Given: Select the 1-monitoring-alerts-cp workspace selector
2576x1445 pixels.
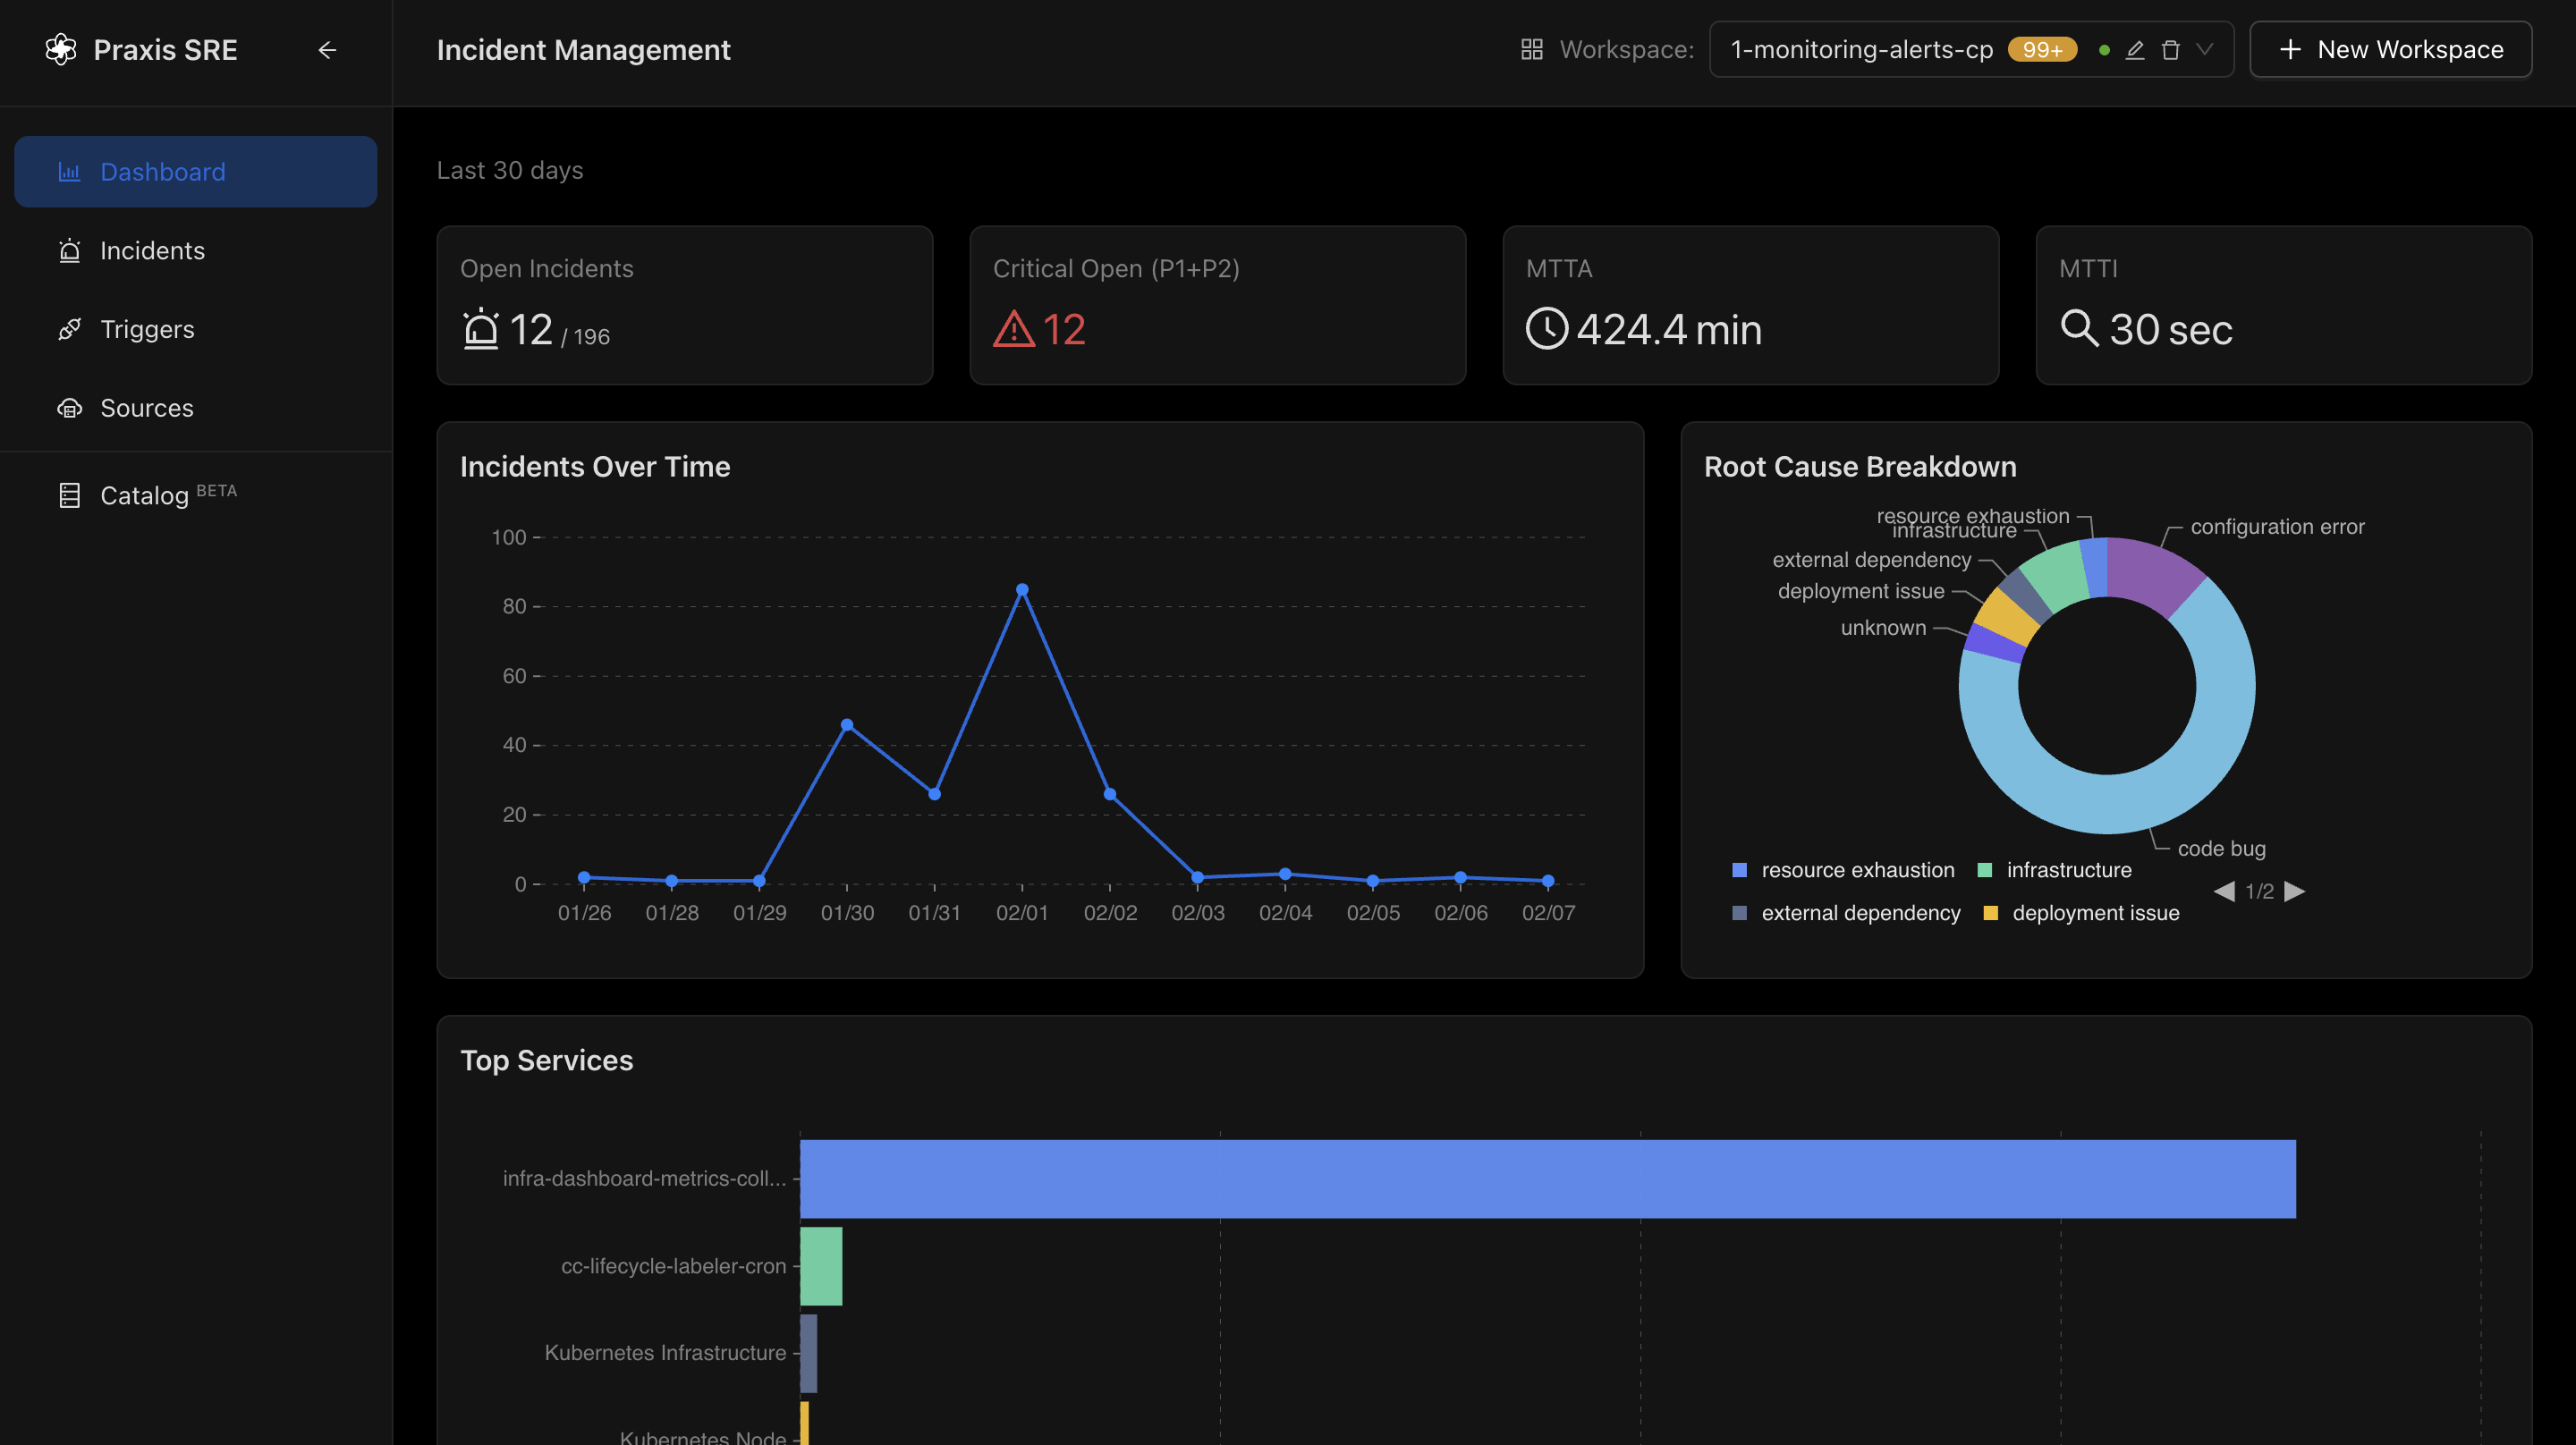Looking at the screenshot, I should (1861, 49).
